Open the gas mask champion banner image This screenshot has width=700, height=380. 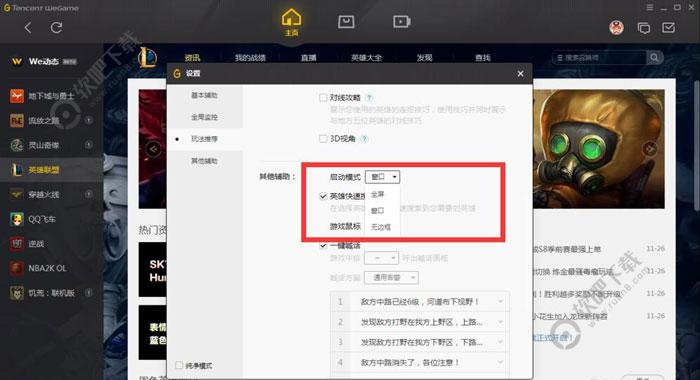coord(599,149)
